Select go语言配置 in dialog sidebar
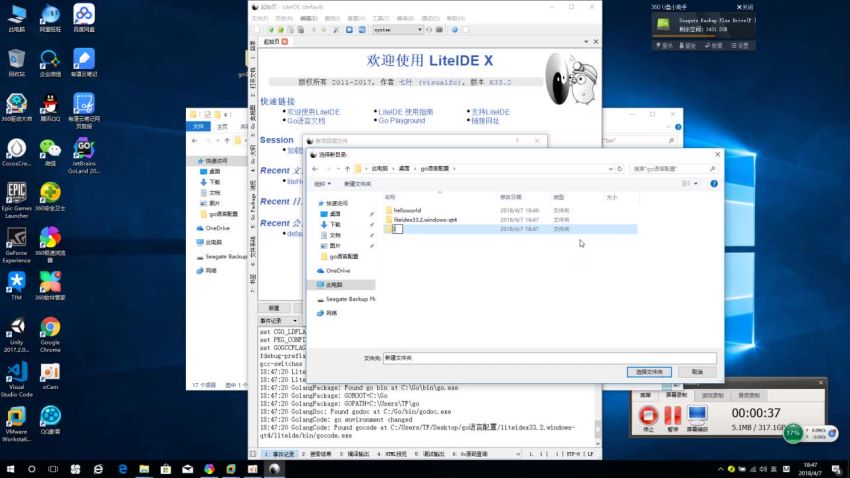The image size is (850, 478). (x=340, y=256)
